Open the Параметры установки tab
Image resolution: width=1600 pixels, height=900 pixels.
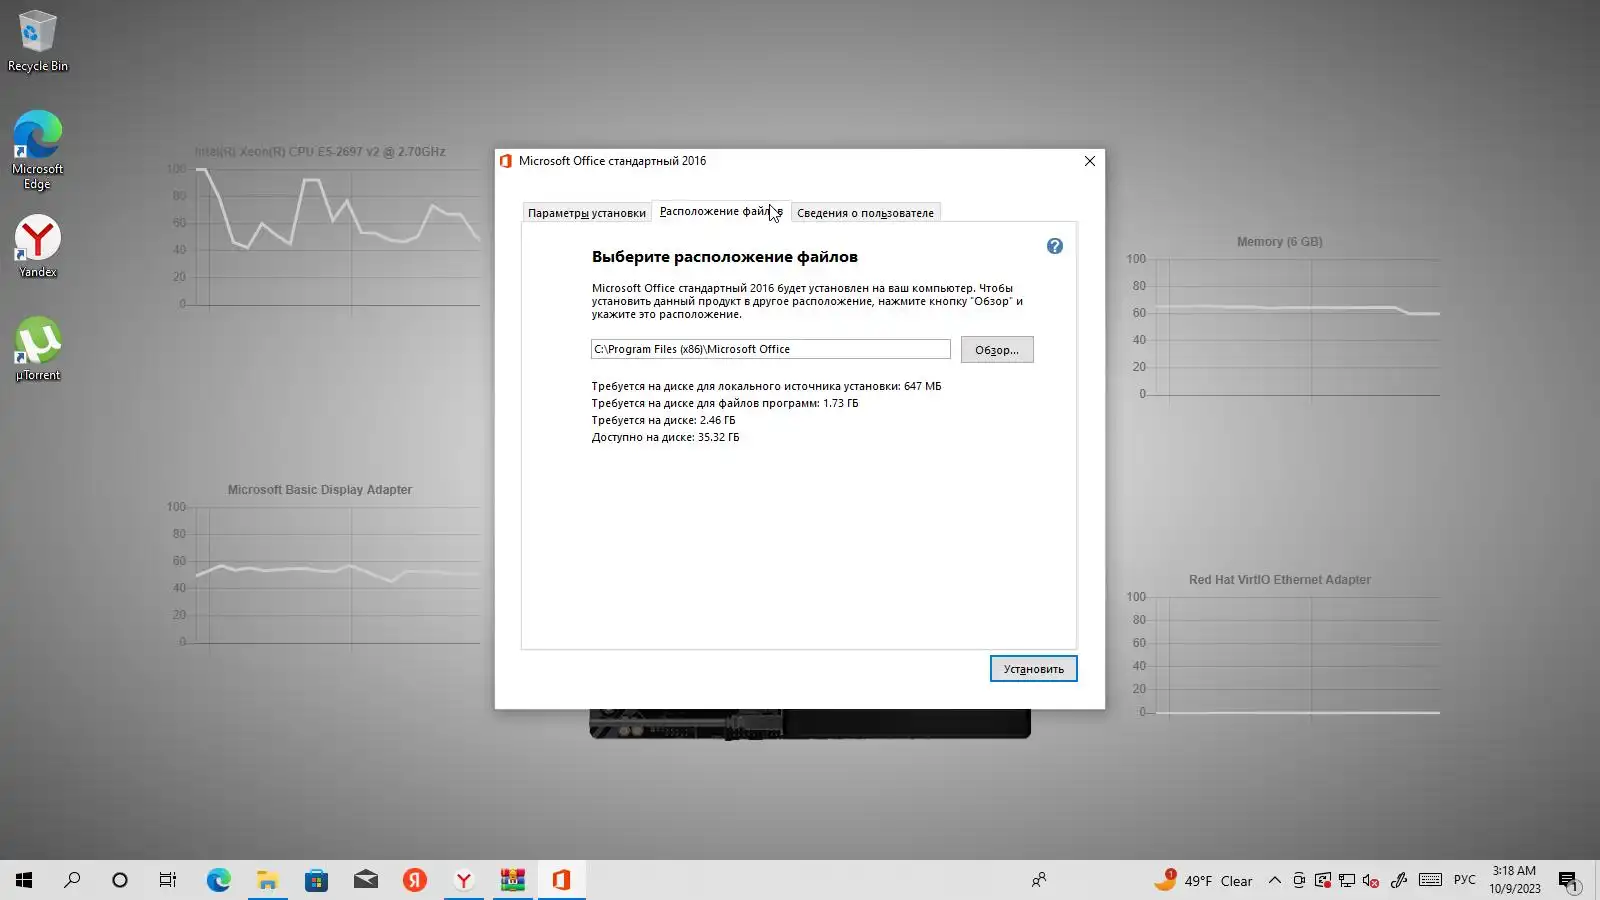(x=587, y=213)
